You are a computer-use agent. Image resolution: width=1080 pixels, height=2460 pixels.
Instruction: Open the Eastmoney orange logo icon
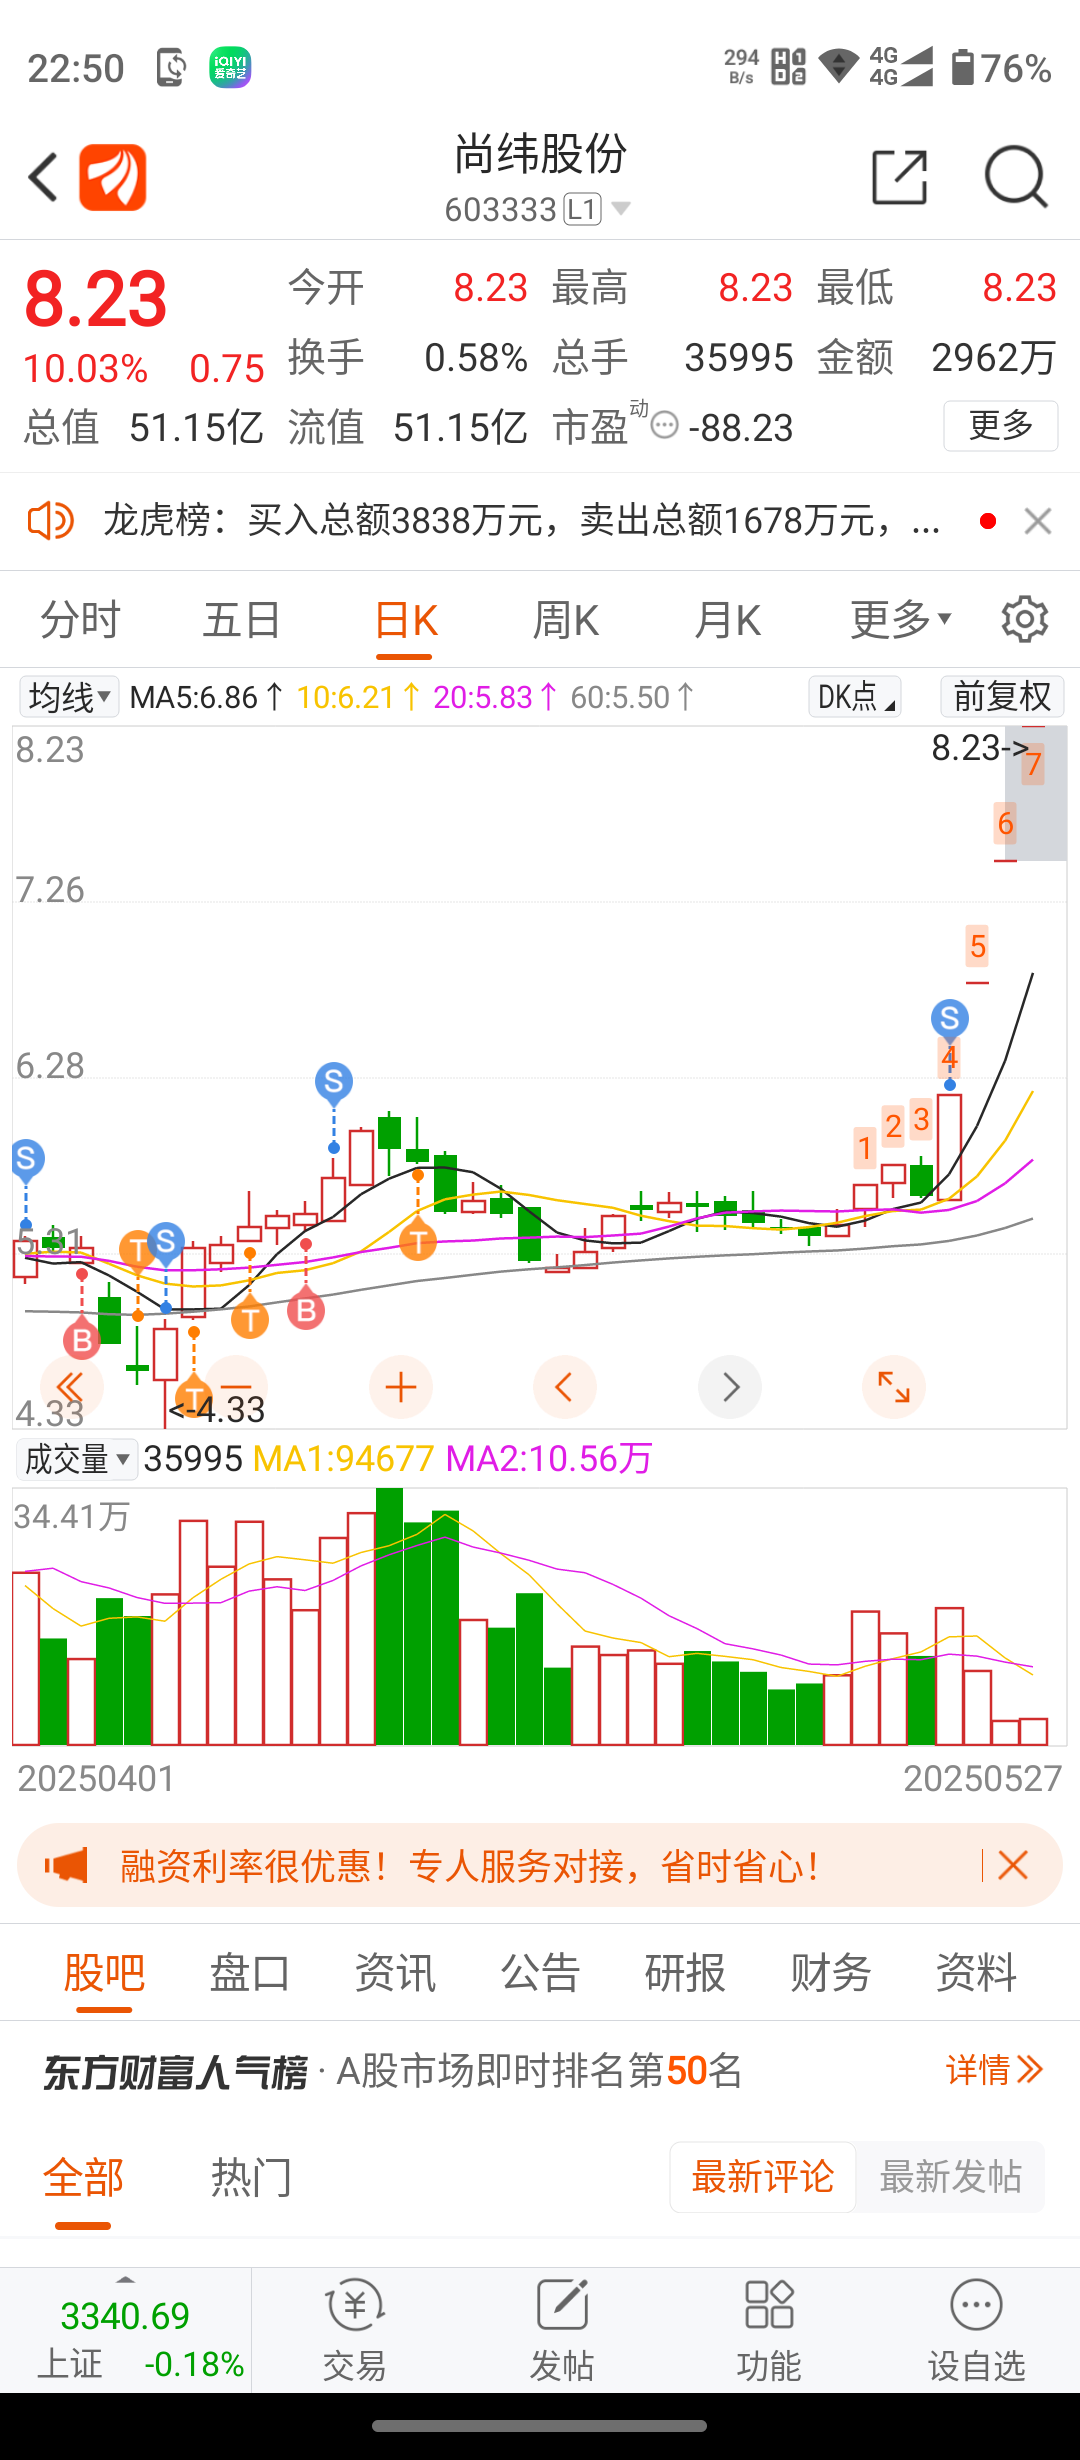(x=113, y=177)
